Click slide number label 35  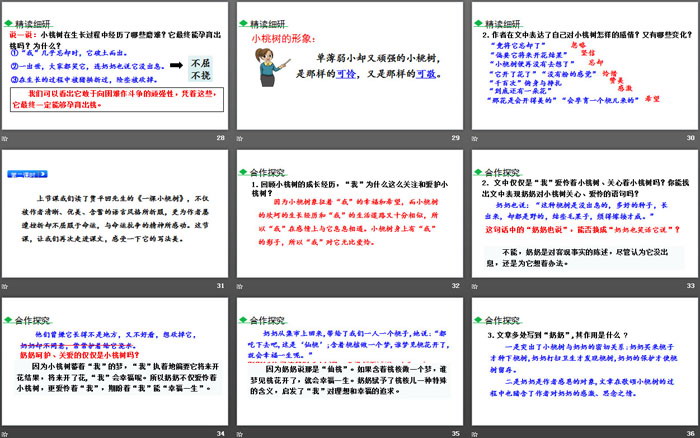coord(455,433)
